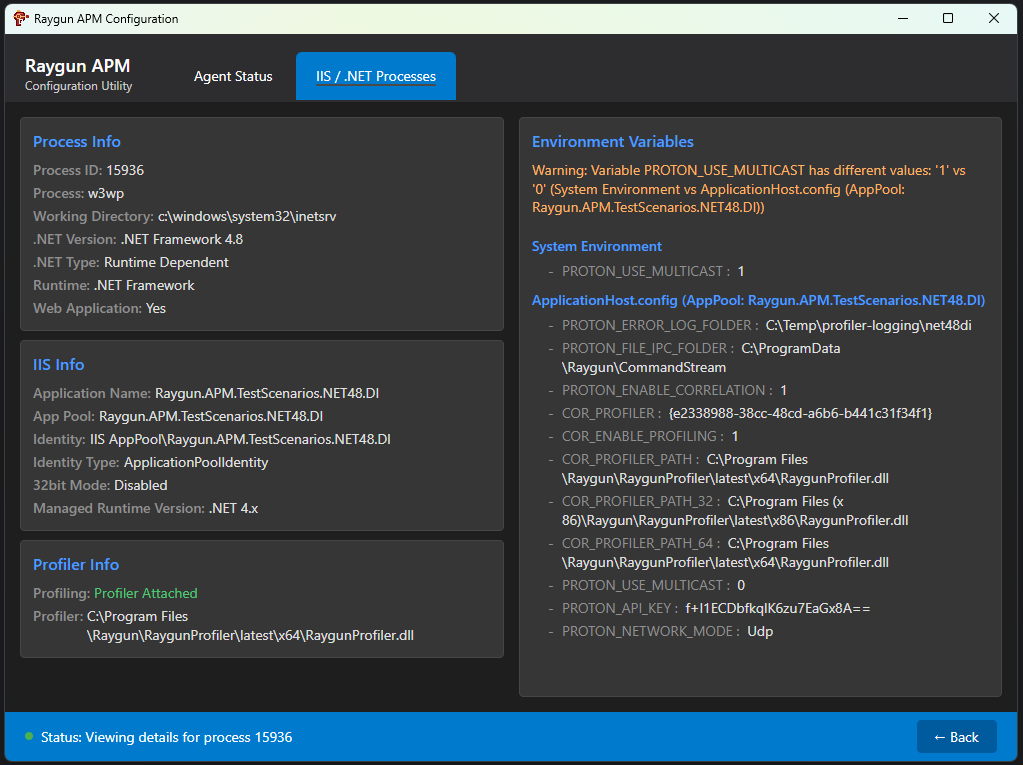Image resolution: width=1023 pixels, height=765 pixels.
Task: Click the Runtime Dependent value
Action: tap(166, 262)
